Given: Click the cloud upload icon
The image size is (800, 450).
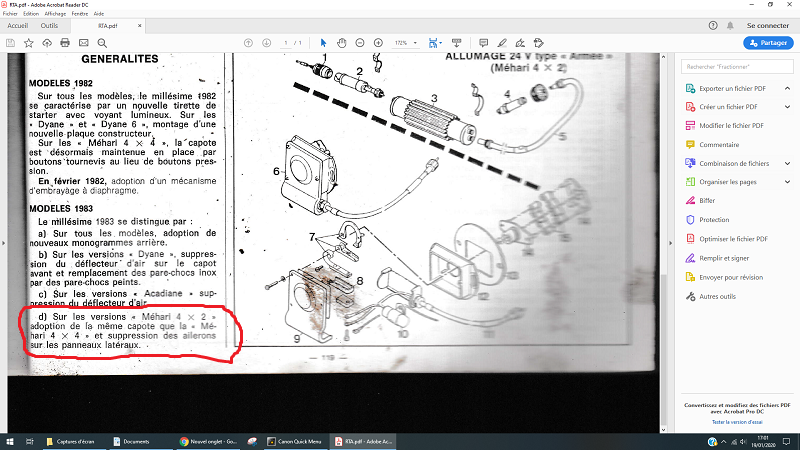Looking at the screenshot, I should (x=47, y=43).
